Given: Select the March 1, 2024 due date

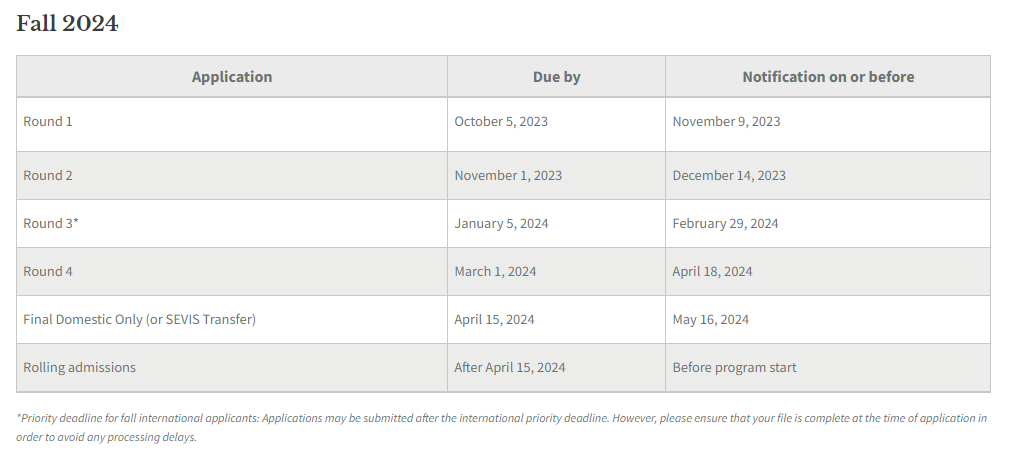Looking at the screenshot, I should pos(495,271).
